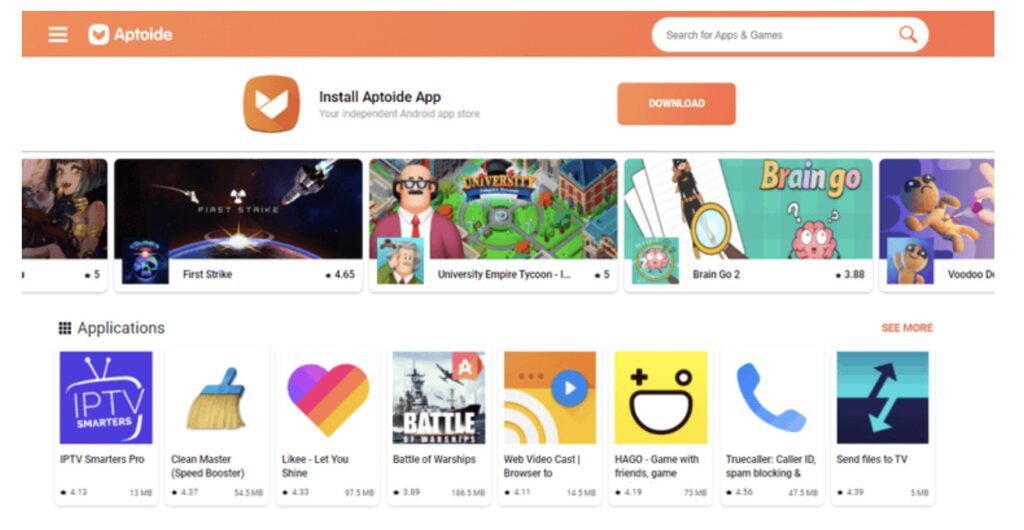Open the Battle of Warships app icon
The height and width of the screenshot is (530, 1024).
pos(439,398)
